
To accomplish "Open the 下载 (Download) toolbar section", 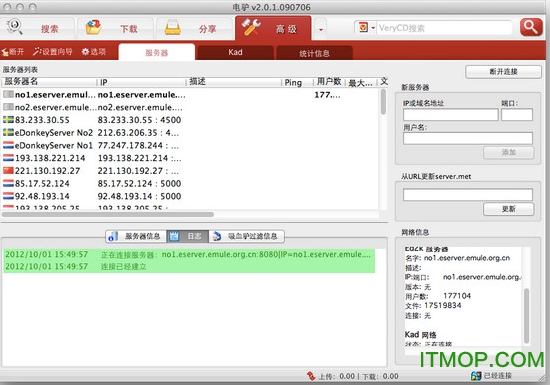I will pos(116,28).
